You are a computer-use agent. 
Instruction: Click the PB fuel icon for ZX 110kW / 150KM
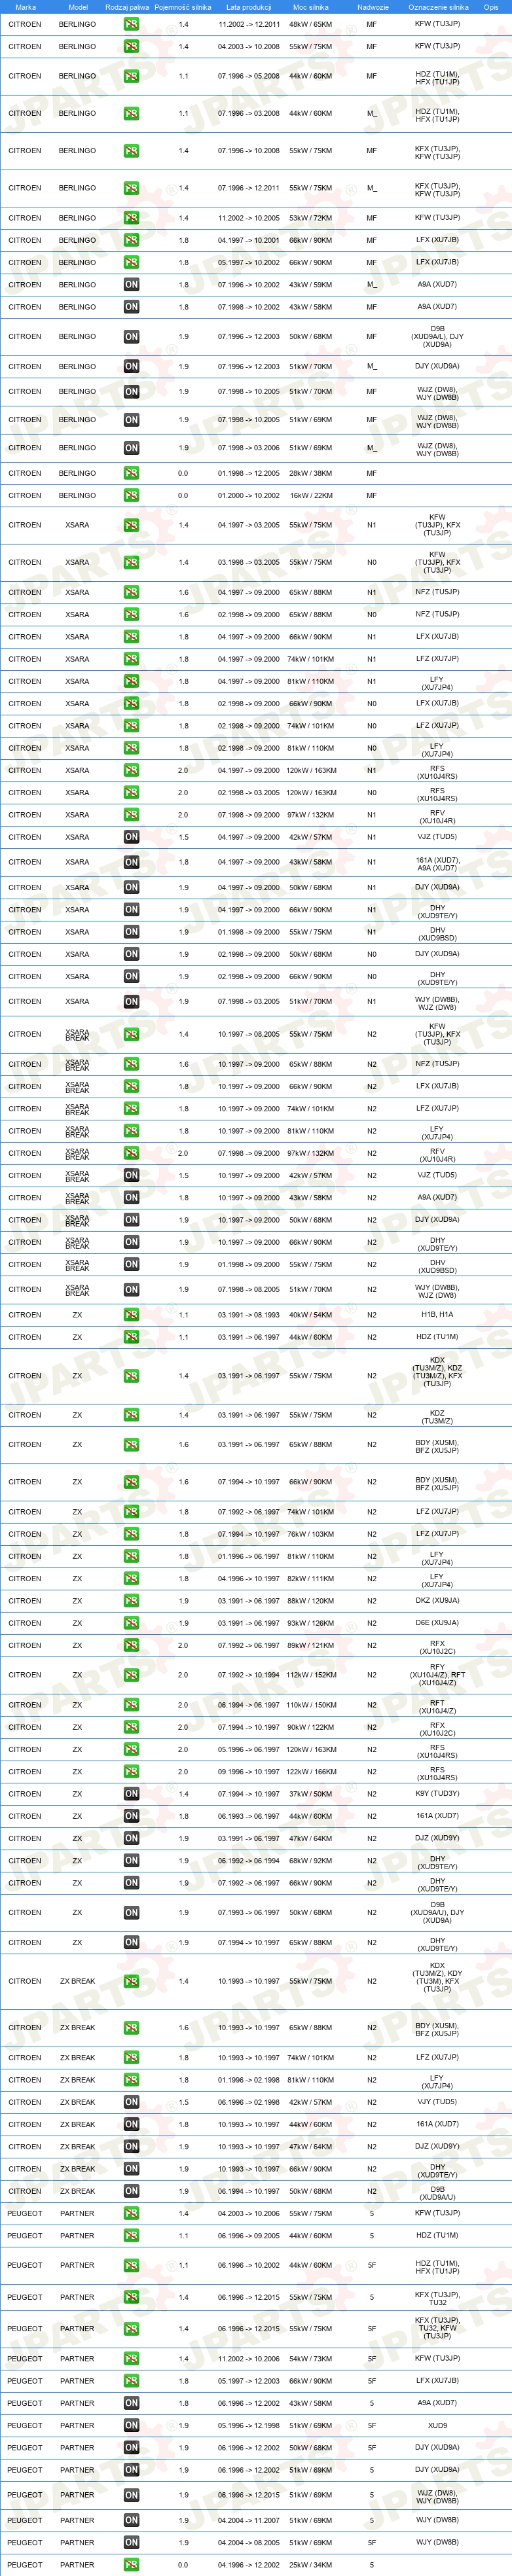point(131,1705)
